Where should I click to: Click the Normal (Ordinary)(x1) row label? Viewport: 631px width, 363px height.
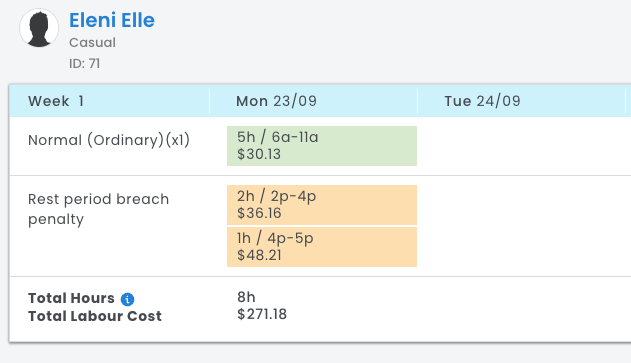109,140
